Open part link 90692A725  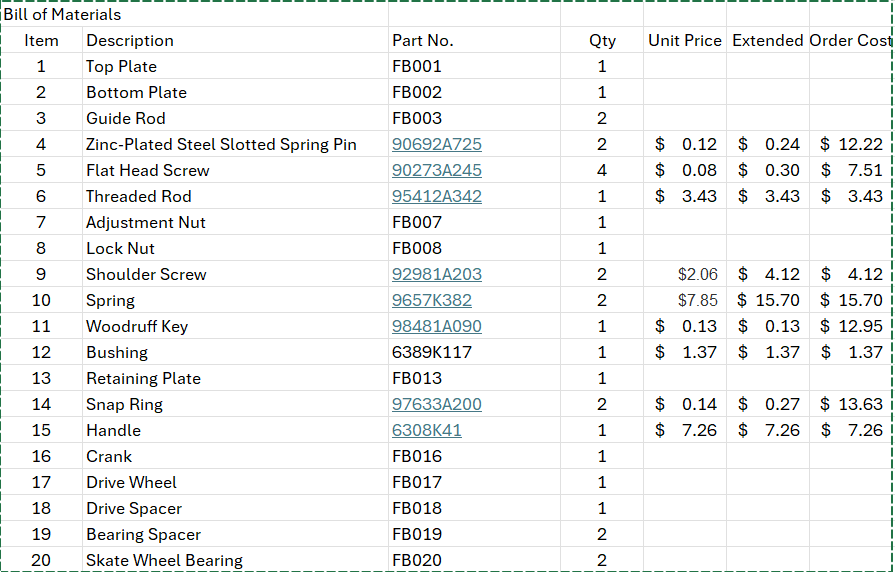coord(436,144)
